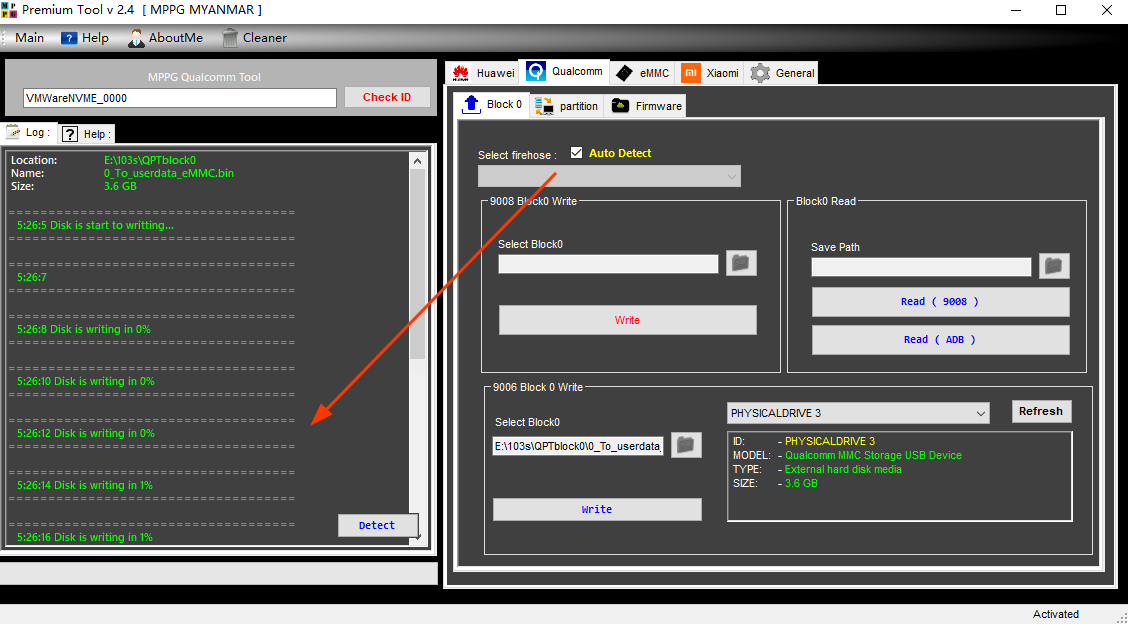Switch to the Xiaomi tab
This screenshot has height=624, width=1128.
pyautogui.click(x=710, y=73)
